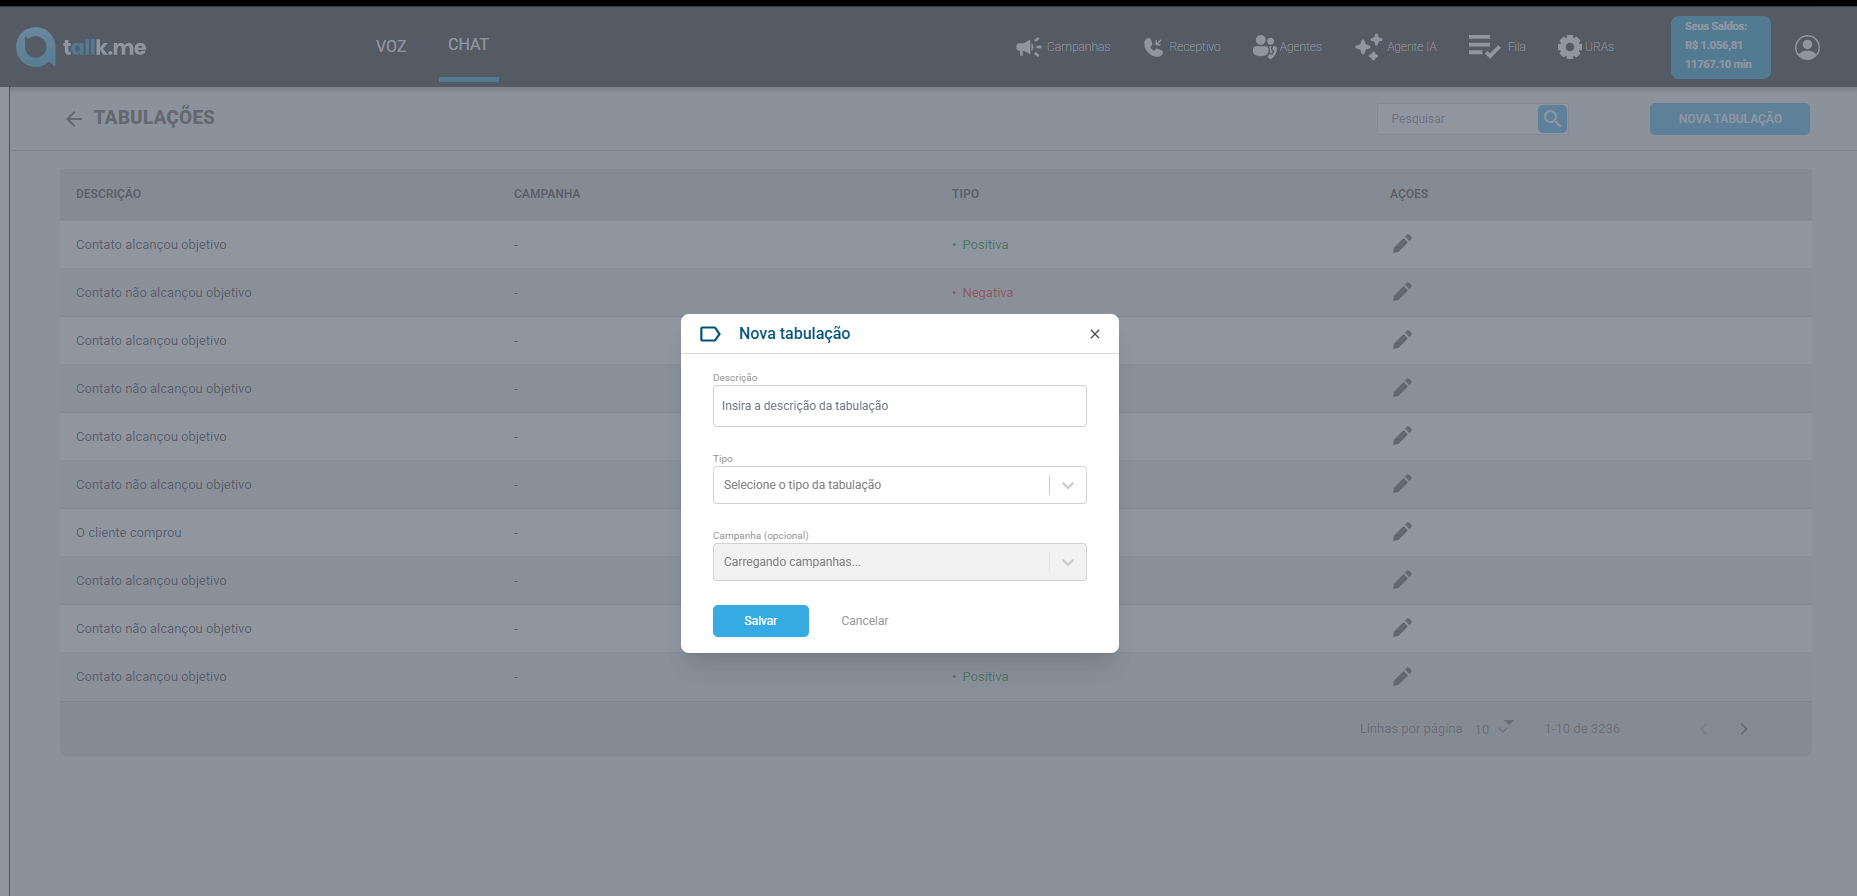Click the NOVA TABULAÇÃO button
Viewport: 1857px width, 896px height.
tap(1730, 119)
